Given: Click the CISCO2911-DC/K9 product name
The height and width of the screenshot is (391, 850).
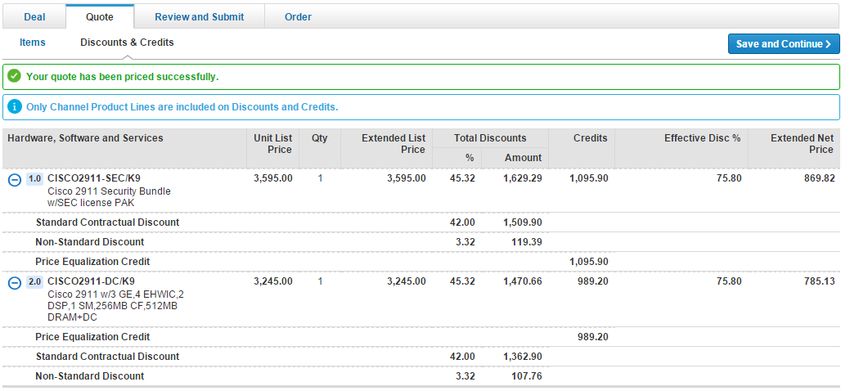Looking at the screenshot, I should point(91,281).
